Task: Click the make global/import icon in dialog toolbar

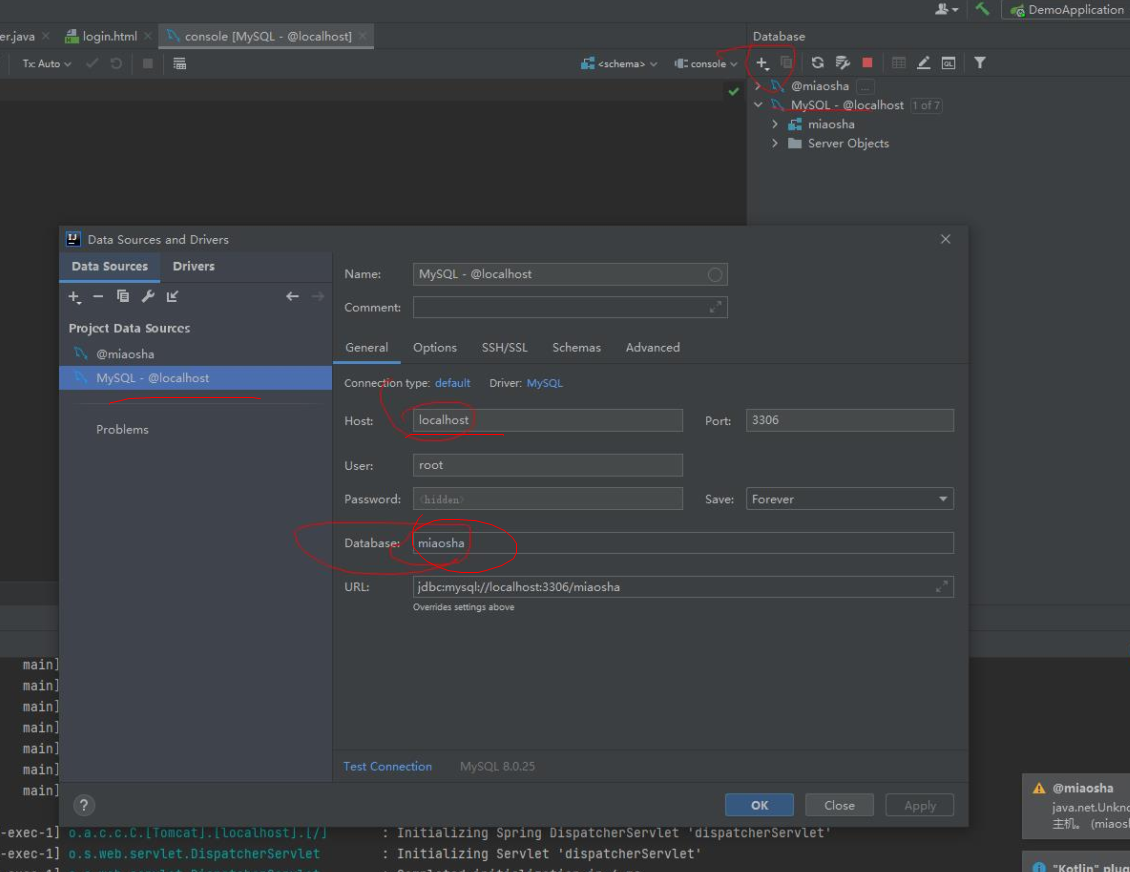Action: [x=172, y=296]
